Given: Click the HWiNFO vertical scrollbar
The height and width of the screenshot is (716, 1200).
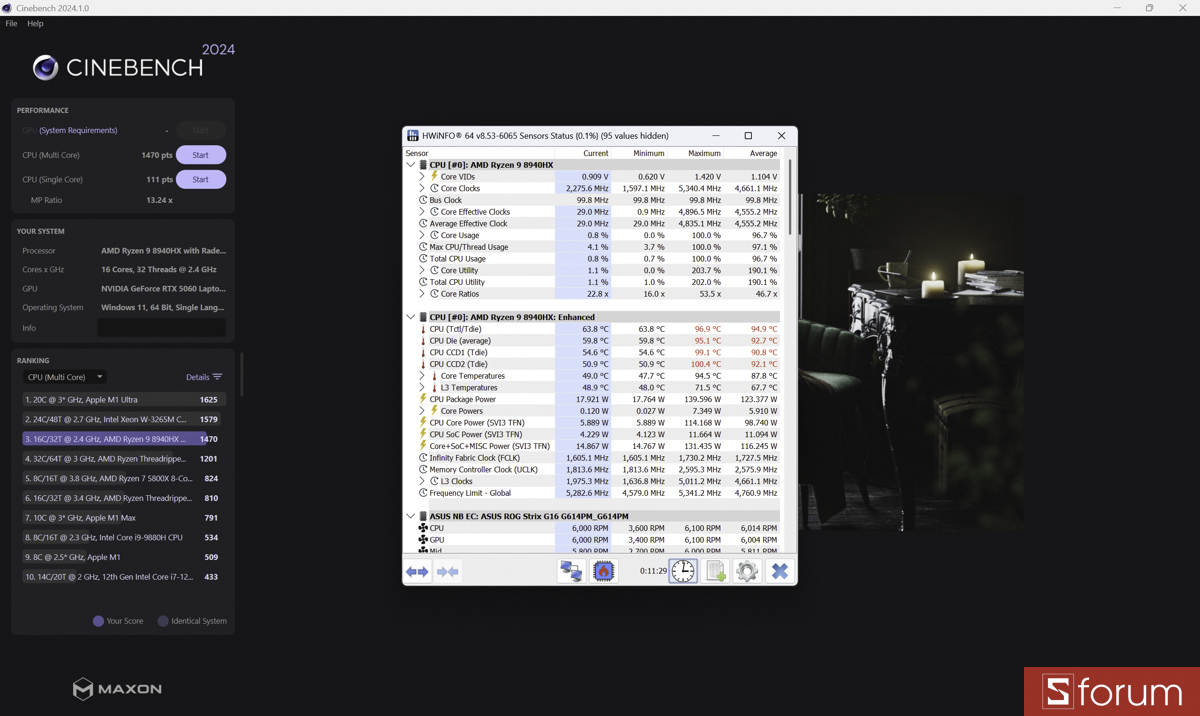Looking at the screenshot, I should point(791,197).
